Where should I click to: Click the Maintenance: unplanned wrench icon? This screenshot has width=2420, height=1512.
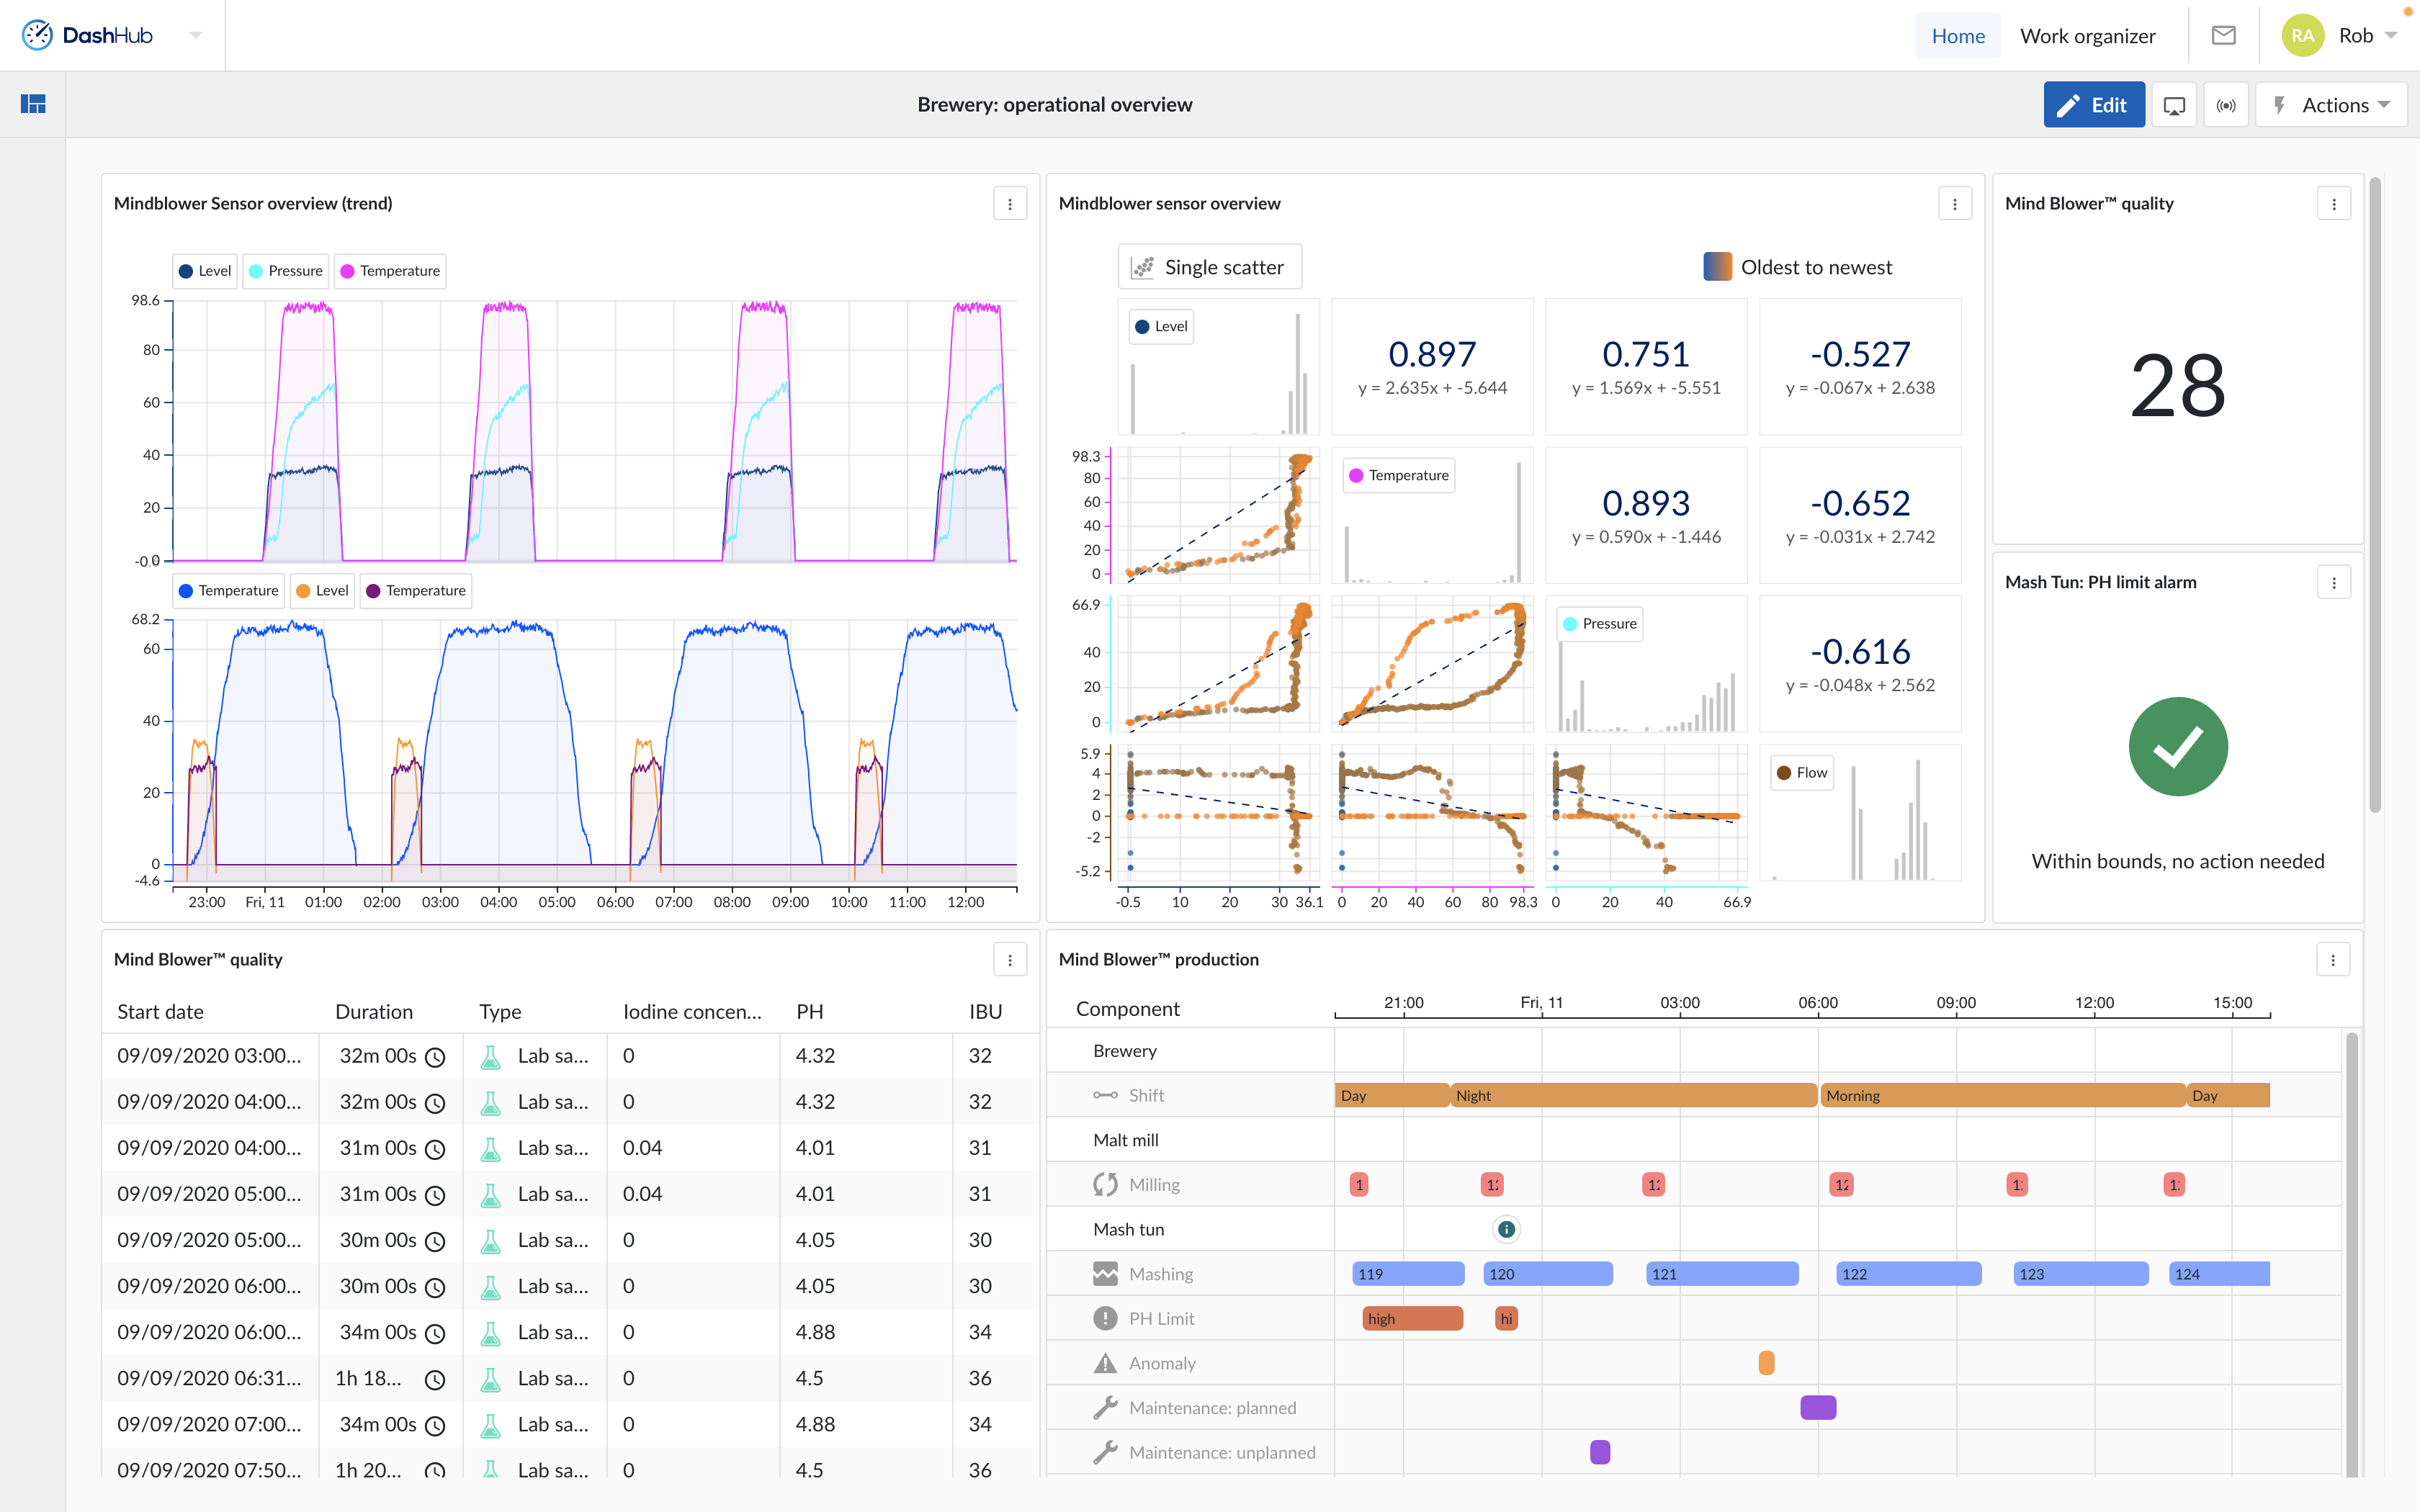pyautogui.click(x=1105, y=1453)
